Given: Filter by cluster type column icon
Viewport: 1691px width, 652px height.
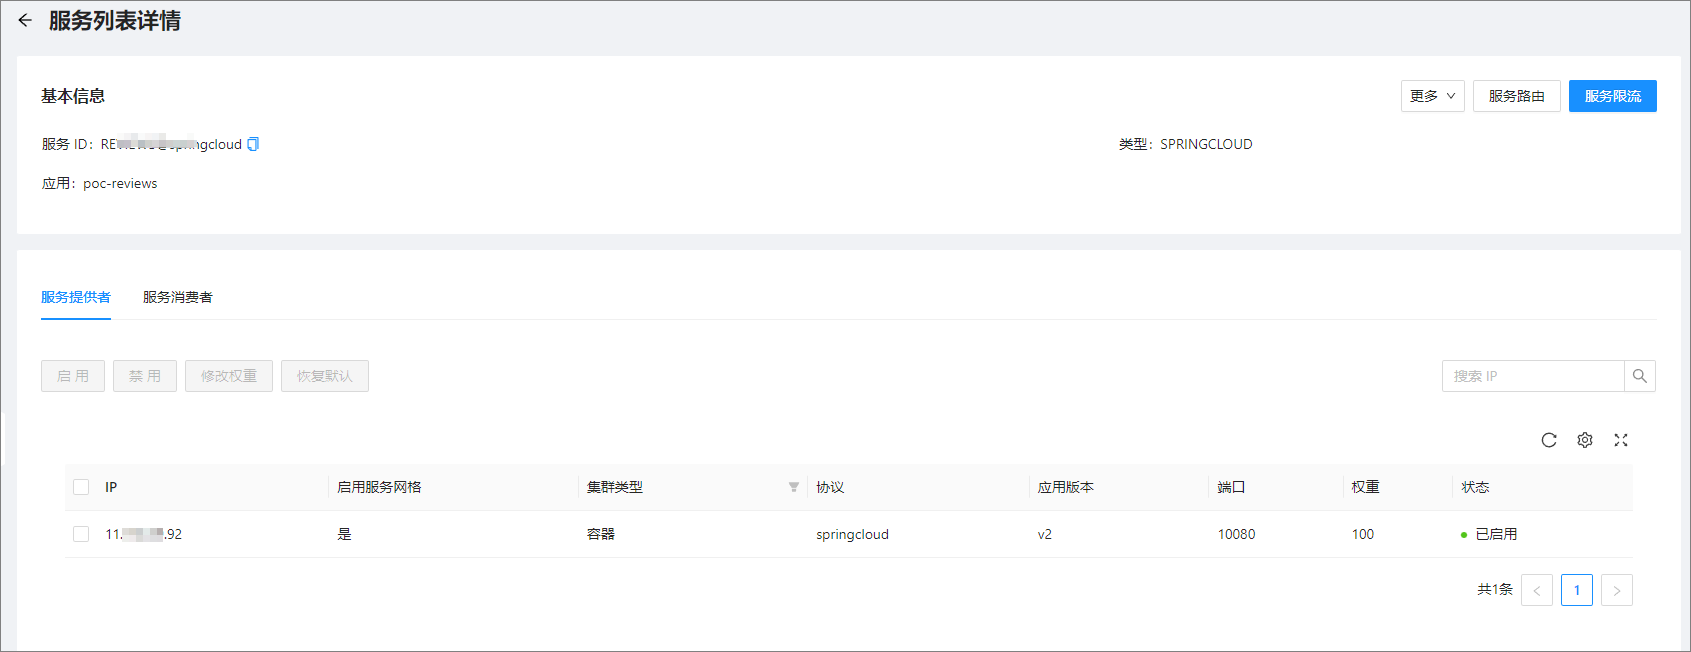Looking at the screenshot, I should click(794, 487).
